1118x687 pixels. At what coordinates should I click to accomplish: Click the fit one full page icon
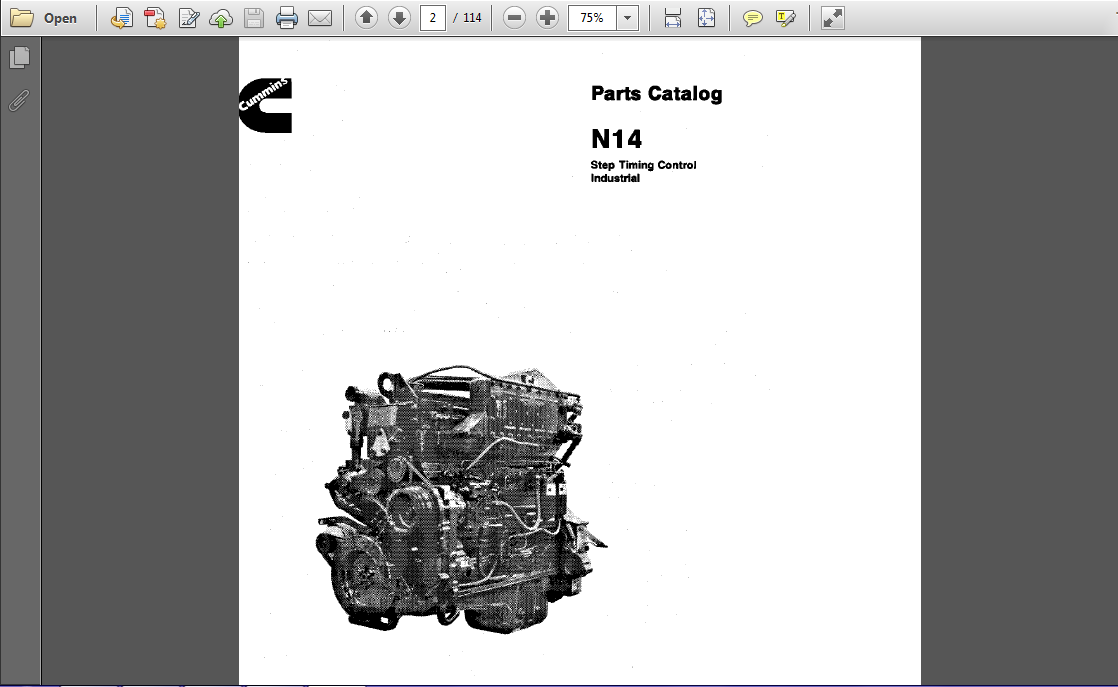[706, 18]
